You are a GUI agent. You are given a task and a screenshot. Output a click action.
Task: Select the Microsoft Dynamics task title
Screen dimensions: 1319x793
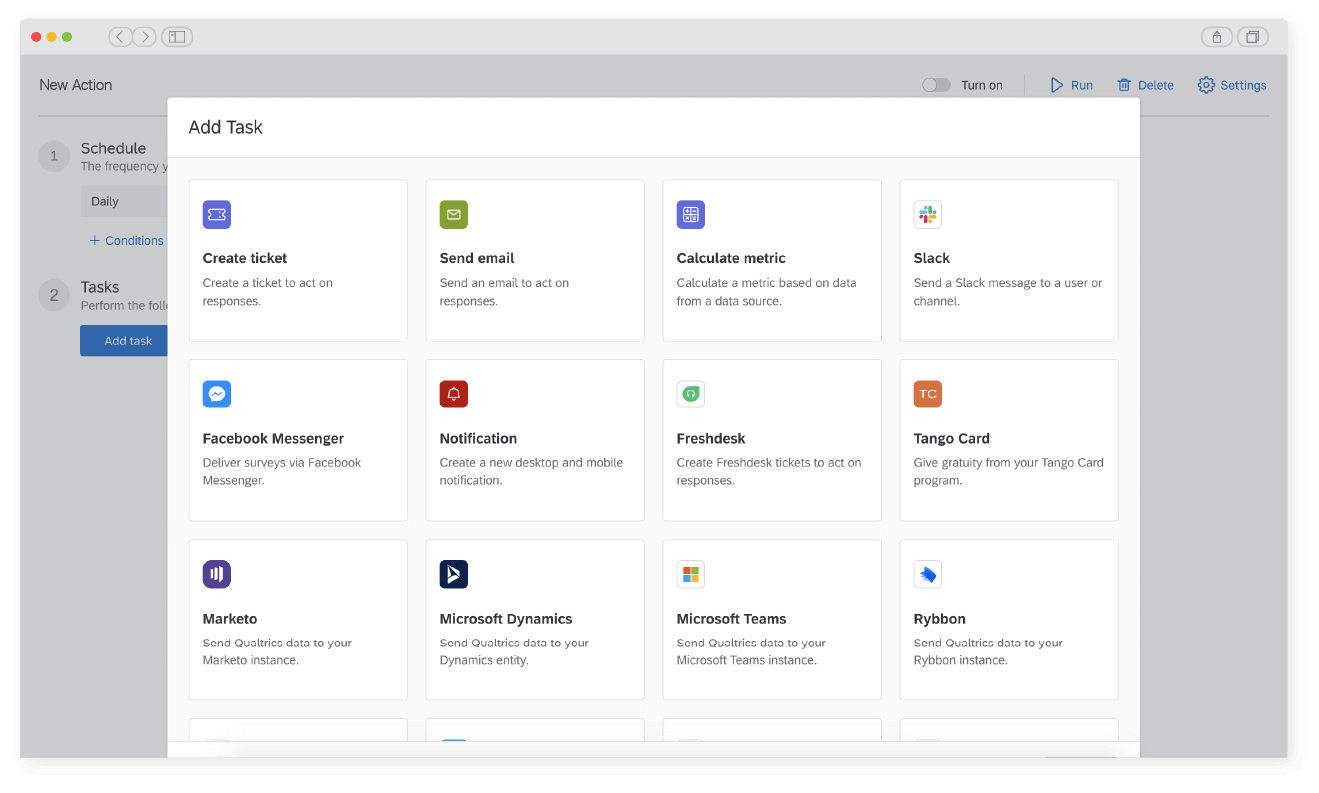tap(506, 619)
